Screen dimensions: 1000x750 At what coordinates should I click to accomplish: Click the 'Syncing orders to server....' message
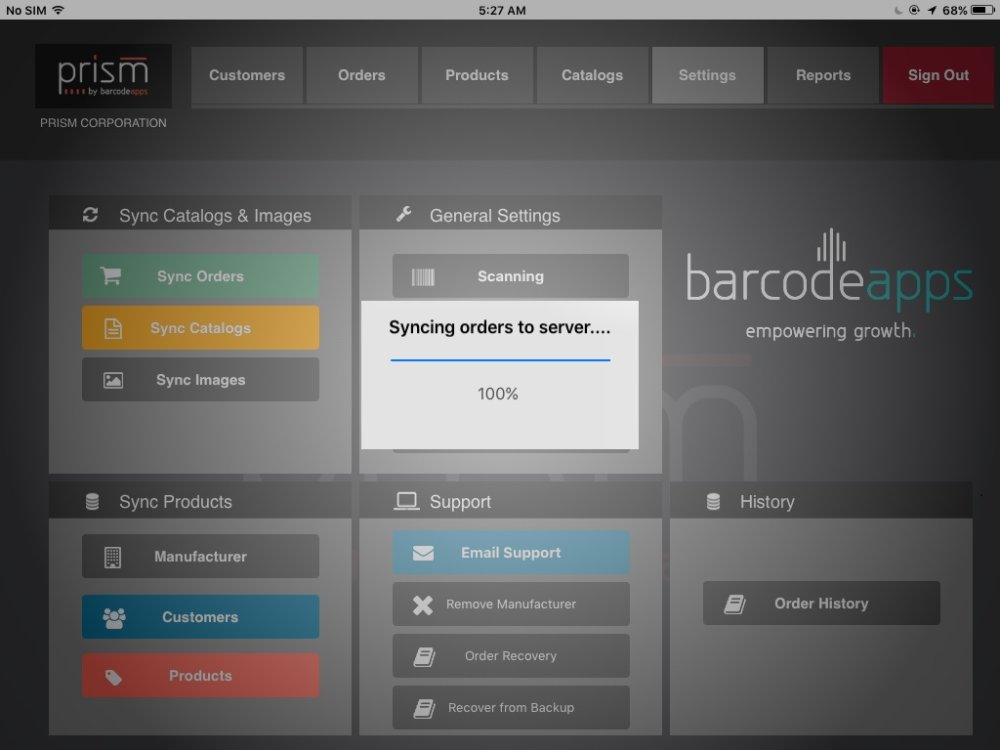pyautogui.click(x=500, y=327)
